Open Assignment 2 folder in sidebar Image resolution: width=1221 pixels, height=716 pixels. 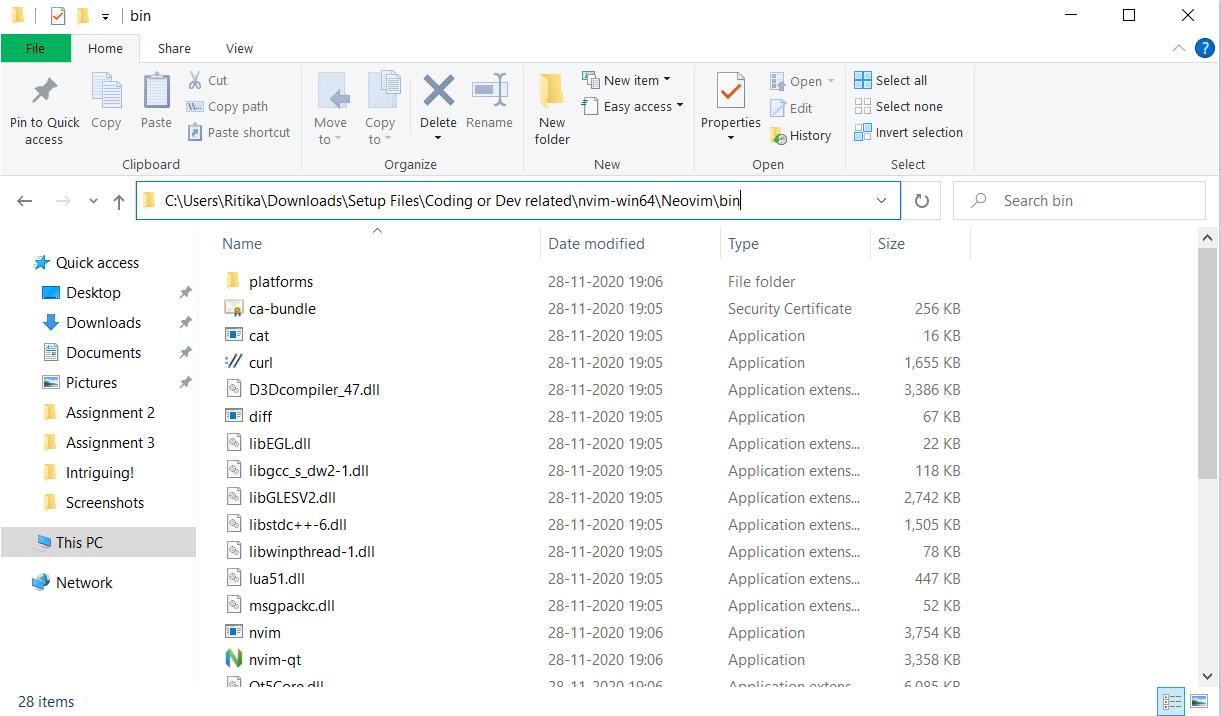click(110, 412)
